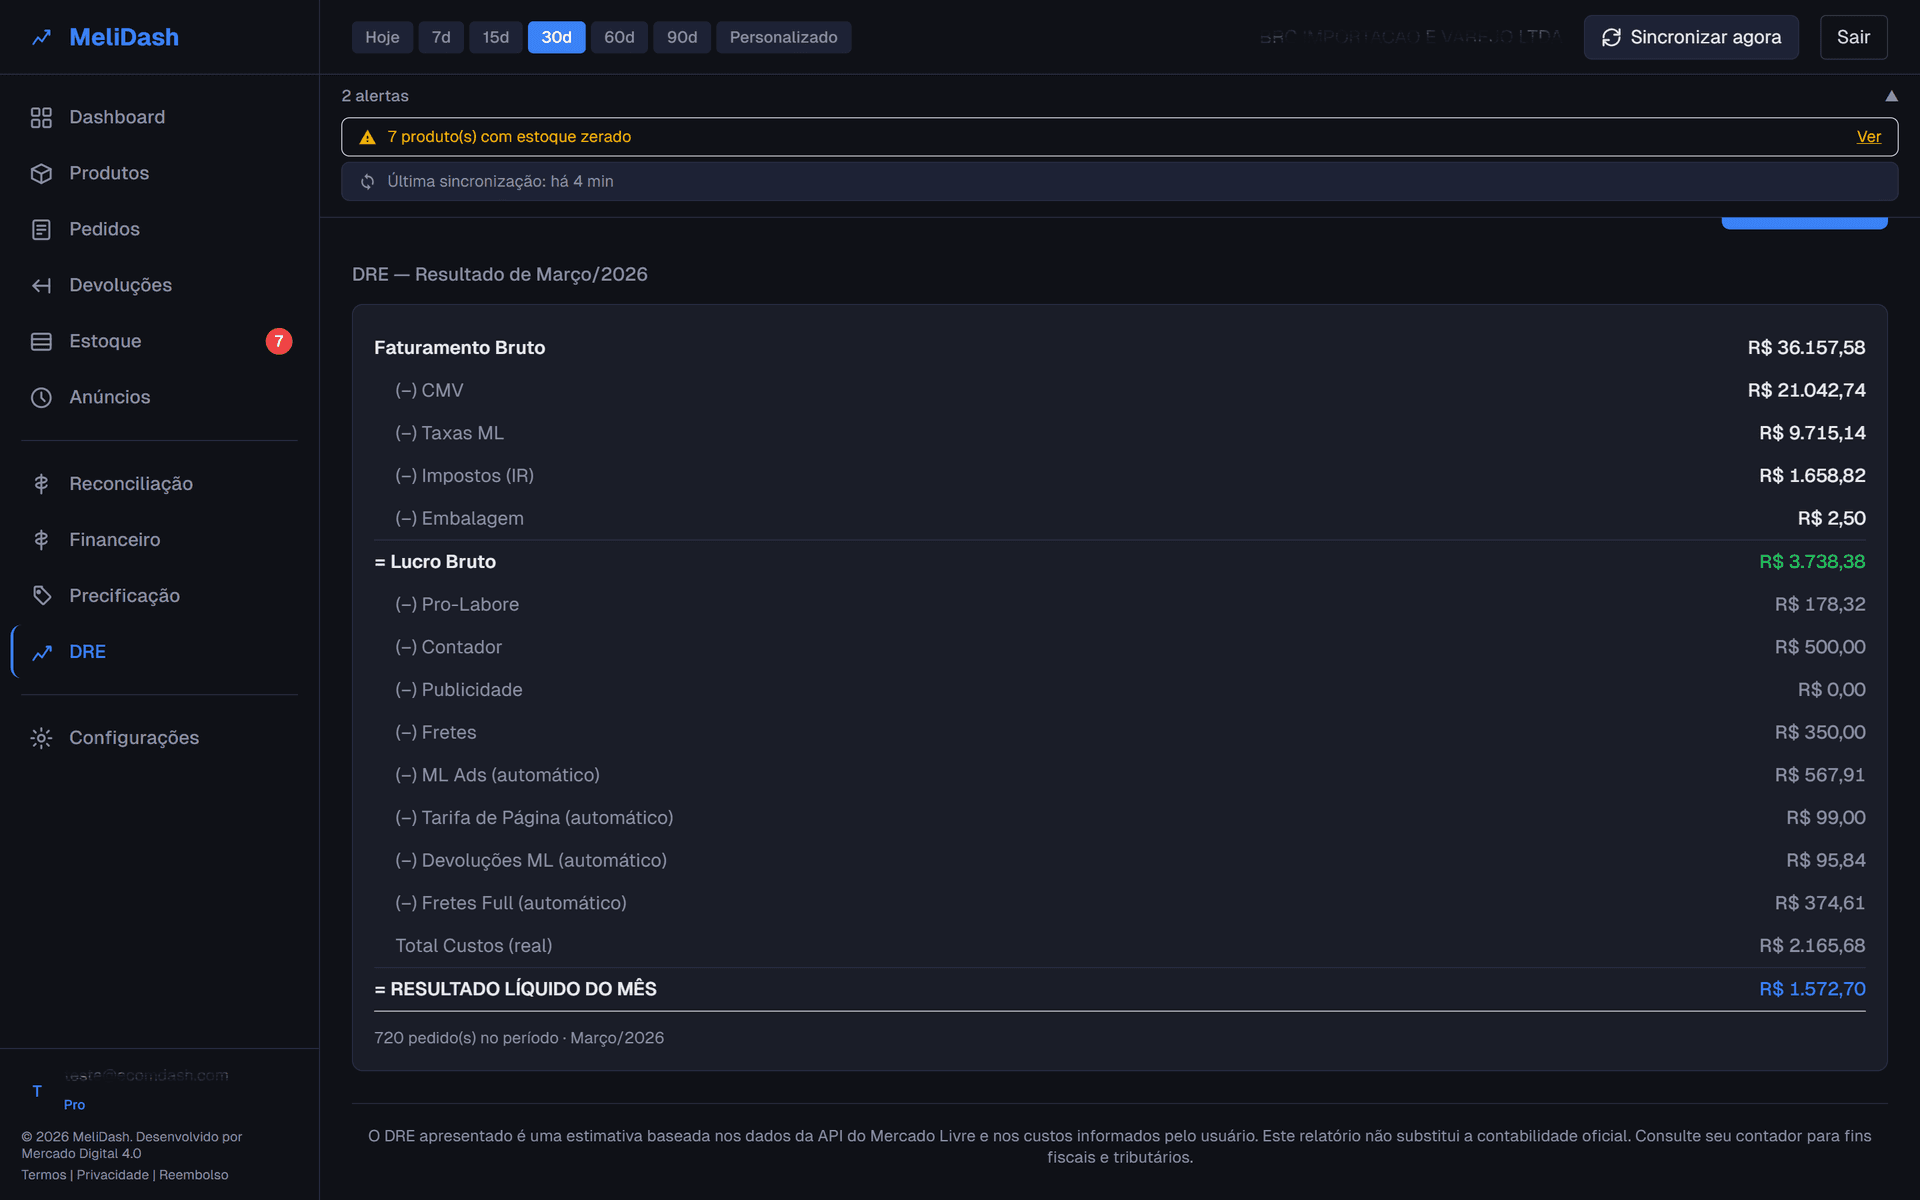The height and width of the screenshot is (1200, 1920).
Task: Open the Privacidade link in the footer
Action: click(113, 1174)
